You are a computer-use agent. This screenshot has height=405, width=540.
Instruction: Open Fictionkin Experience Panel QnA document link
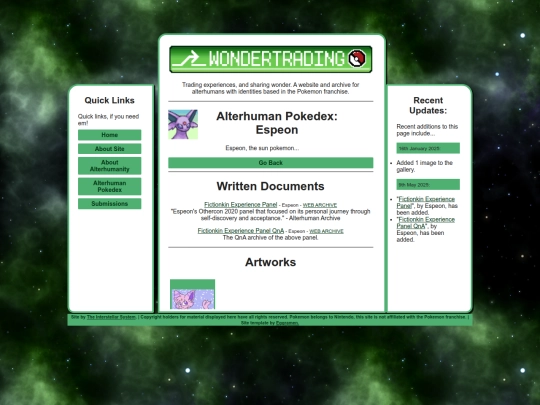[241, 231]
